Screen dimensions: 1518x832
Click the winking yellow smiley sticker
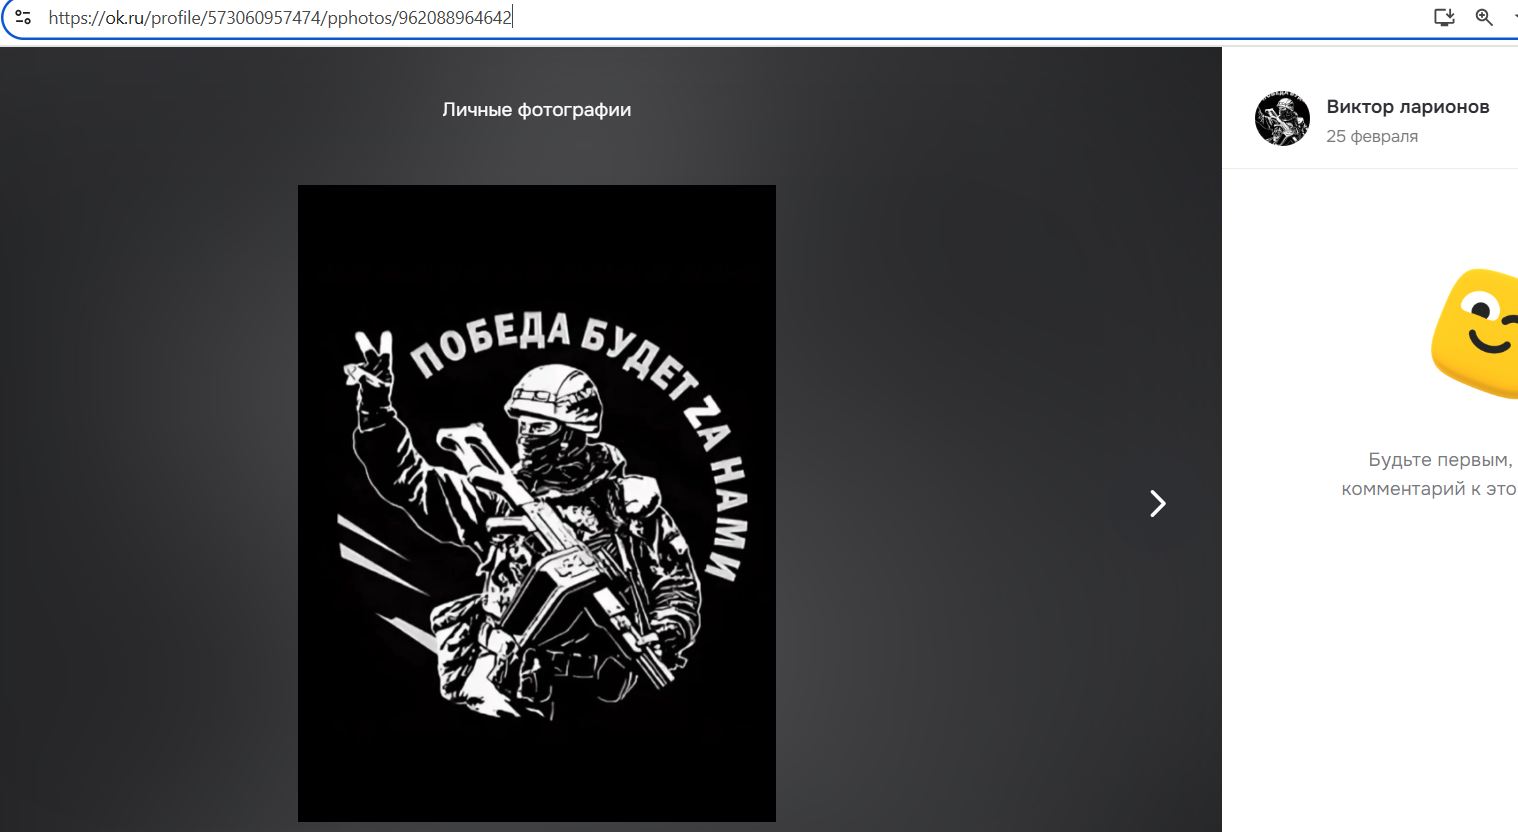pyautogui.click(x=1480, y=332)
